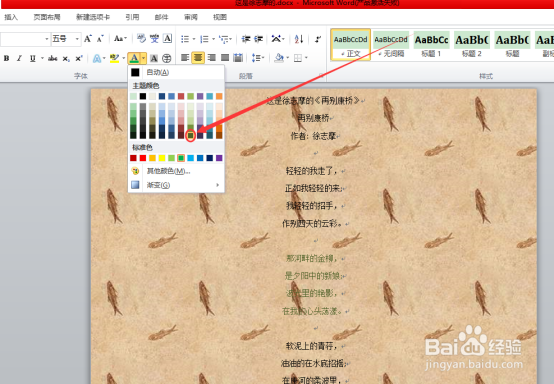The image size is (554, 384).
Task: Expand the borders dropdown arrow
Action: click(x=306, y=58)
